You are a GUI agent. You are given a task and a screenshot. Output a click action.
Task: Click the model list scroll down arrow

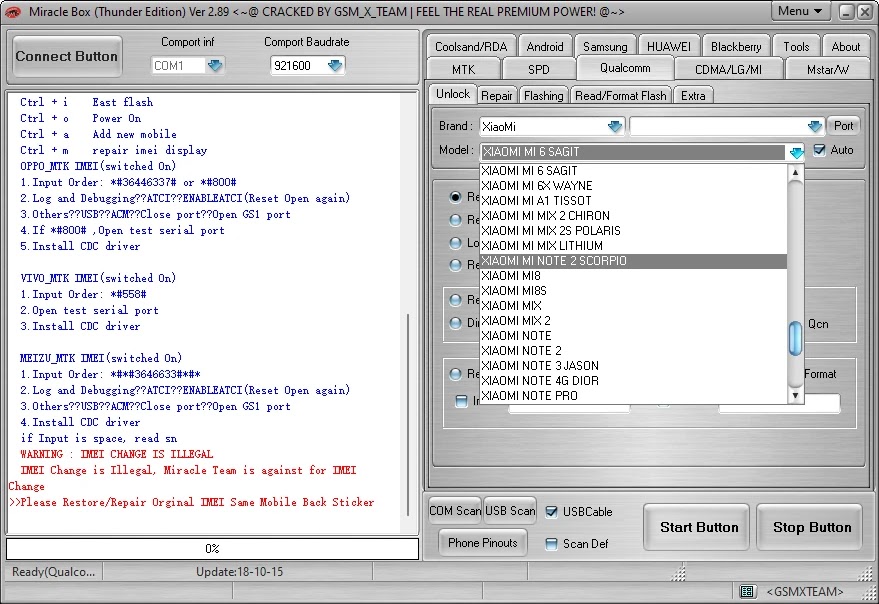click(795, 395)
